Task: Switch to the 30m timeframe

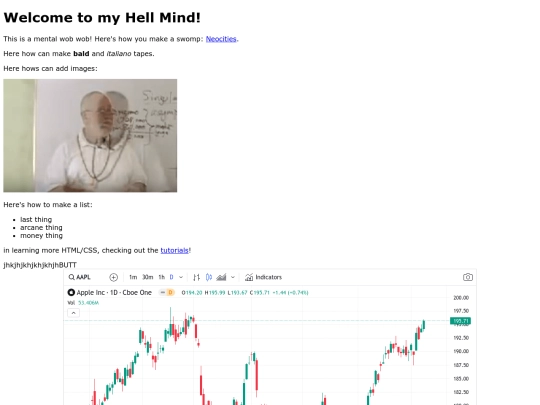Action: click(x=147, y=277)
